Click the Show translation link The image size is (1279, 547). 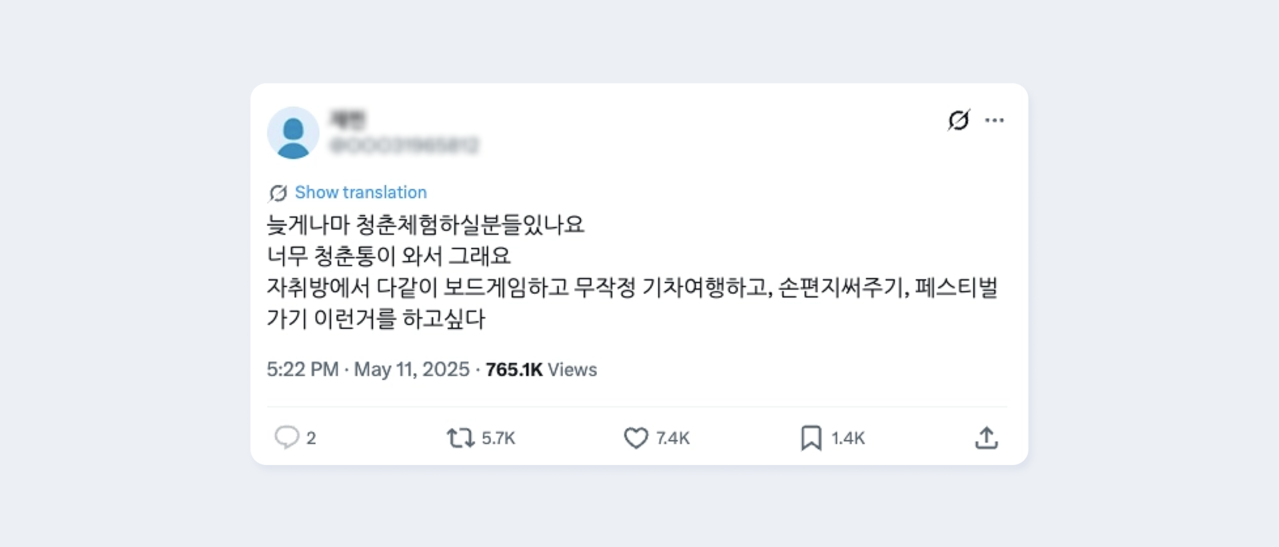pyautogui.click(x=360, y=193)
